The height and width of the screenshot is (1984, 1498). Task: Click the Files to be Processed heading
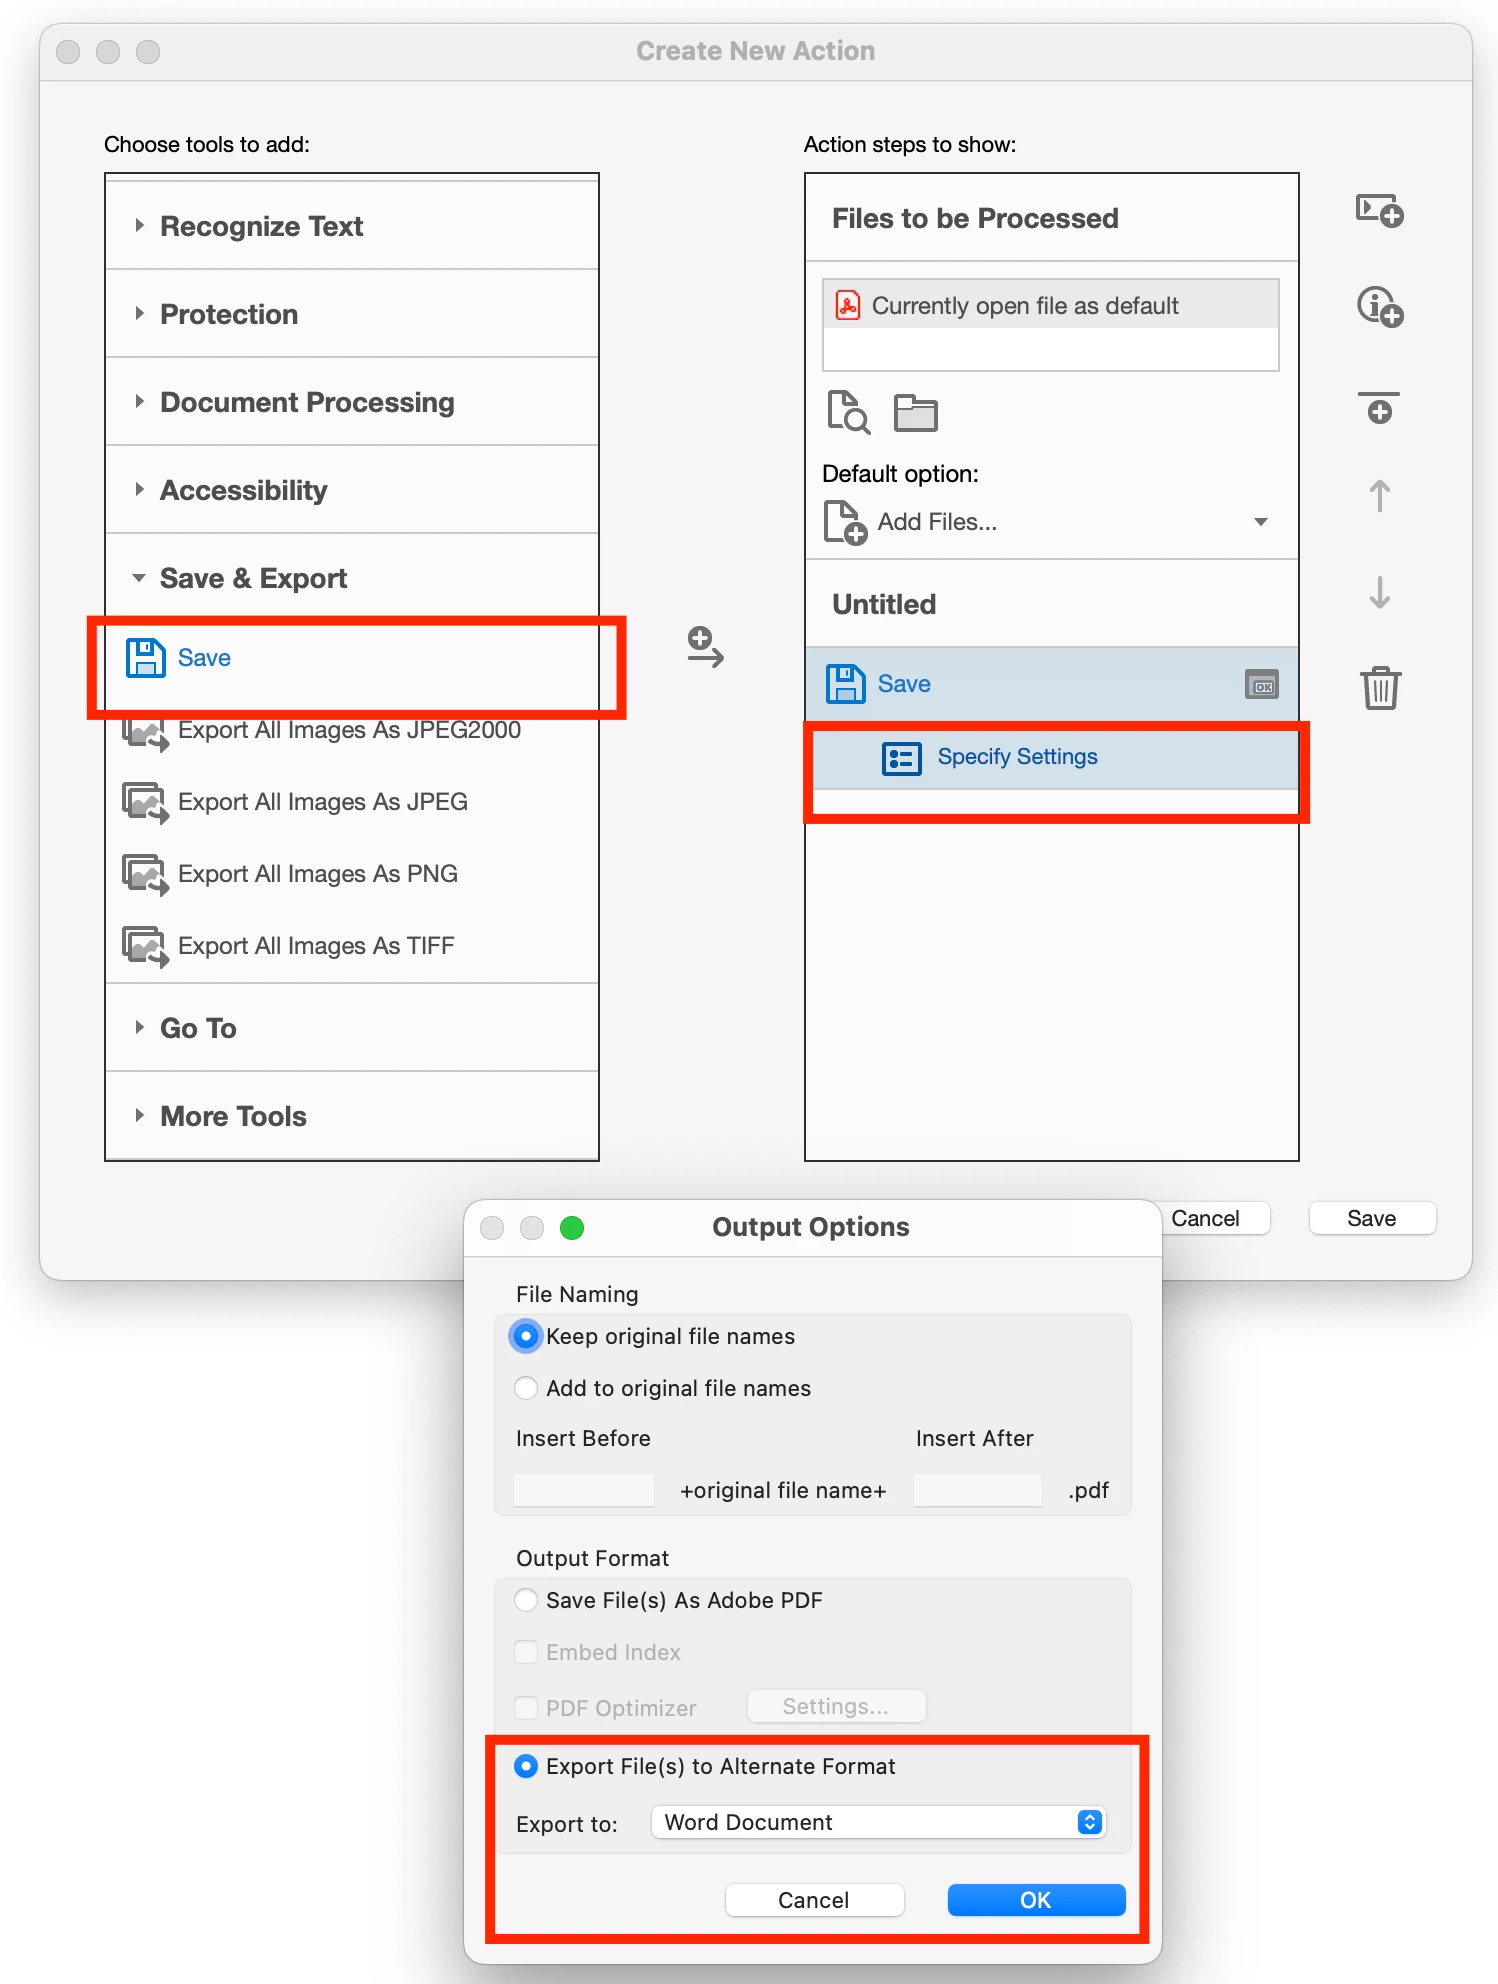pos(975,218)
